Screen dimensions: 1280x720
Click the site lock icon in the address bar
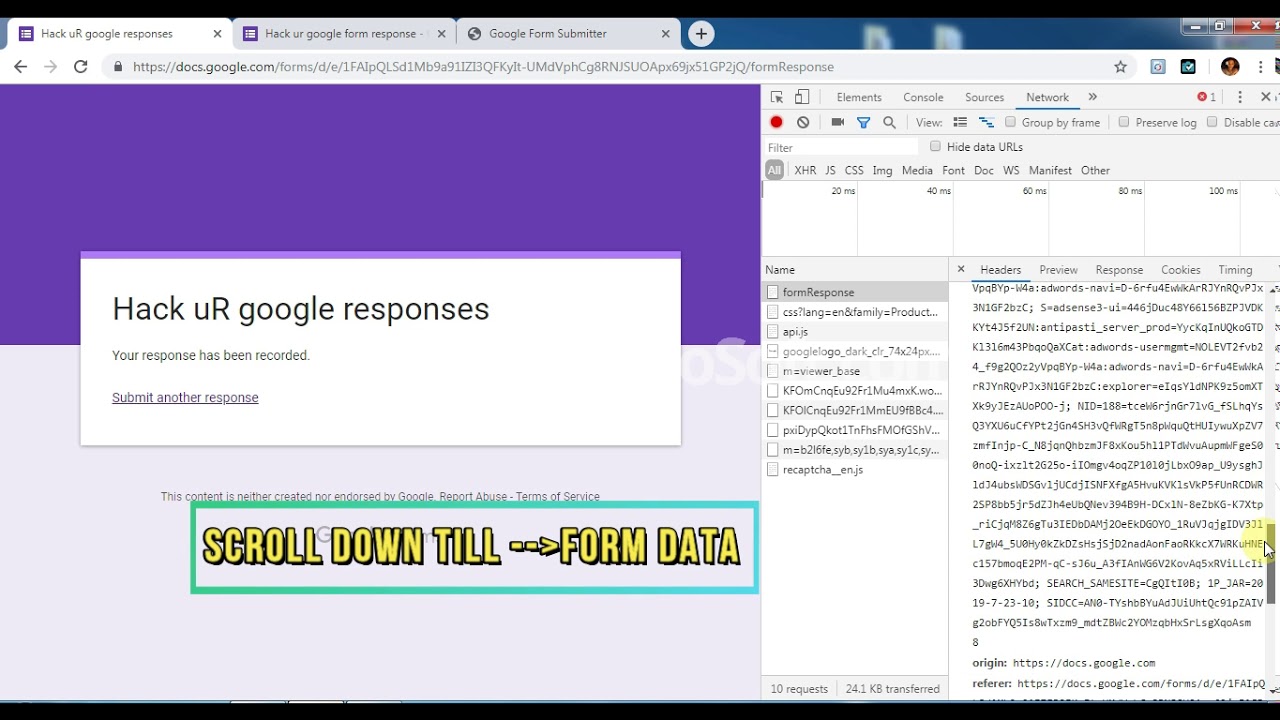tap(118, 67)
